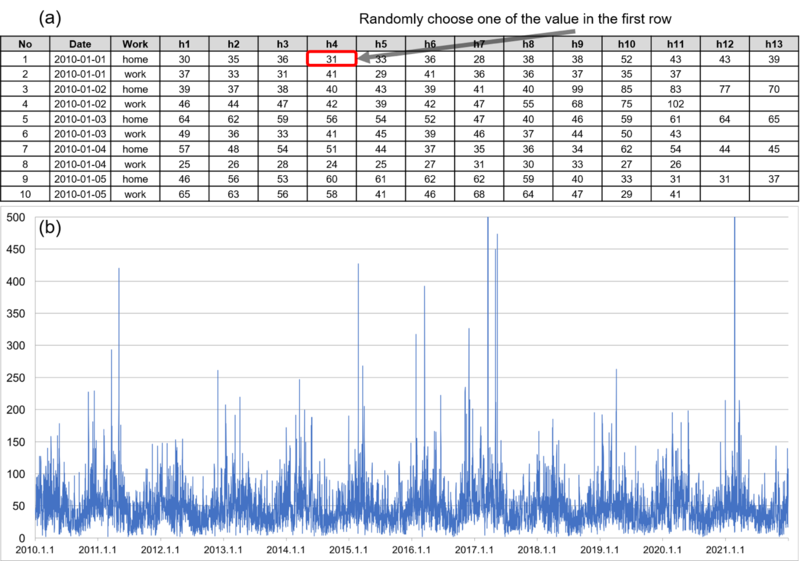Click the date 2010-01-04 in row 8
This screenshot has height=561, width=800.
point(80,164)
